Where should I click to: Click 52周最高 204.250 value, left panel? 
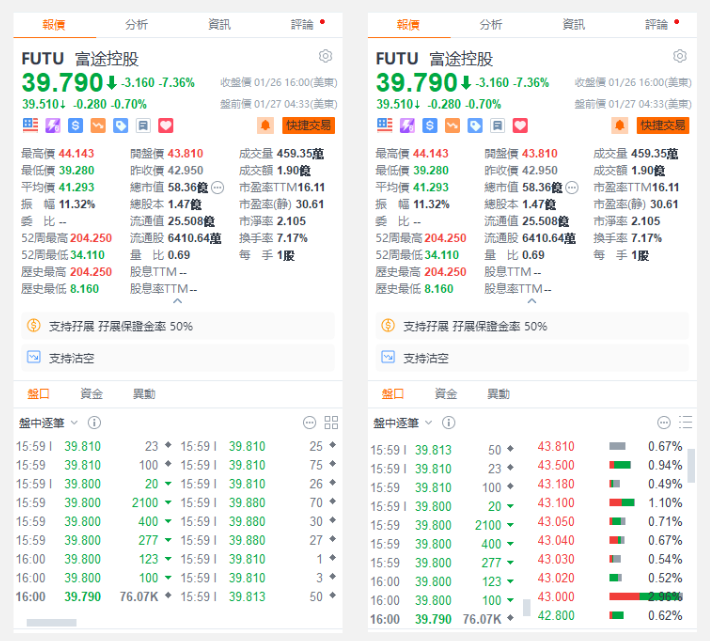(x=91, y=238)
